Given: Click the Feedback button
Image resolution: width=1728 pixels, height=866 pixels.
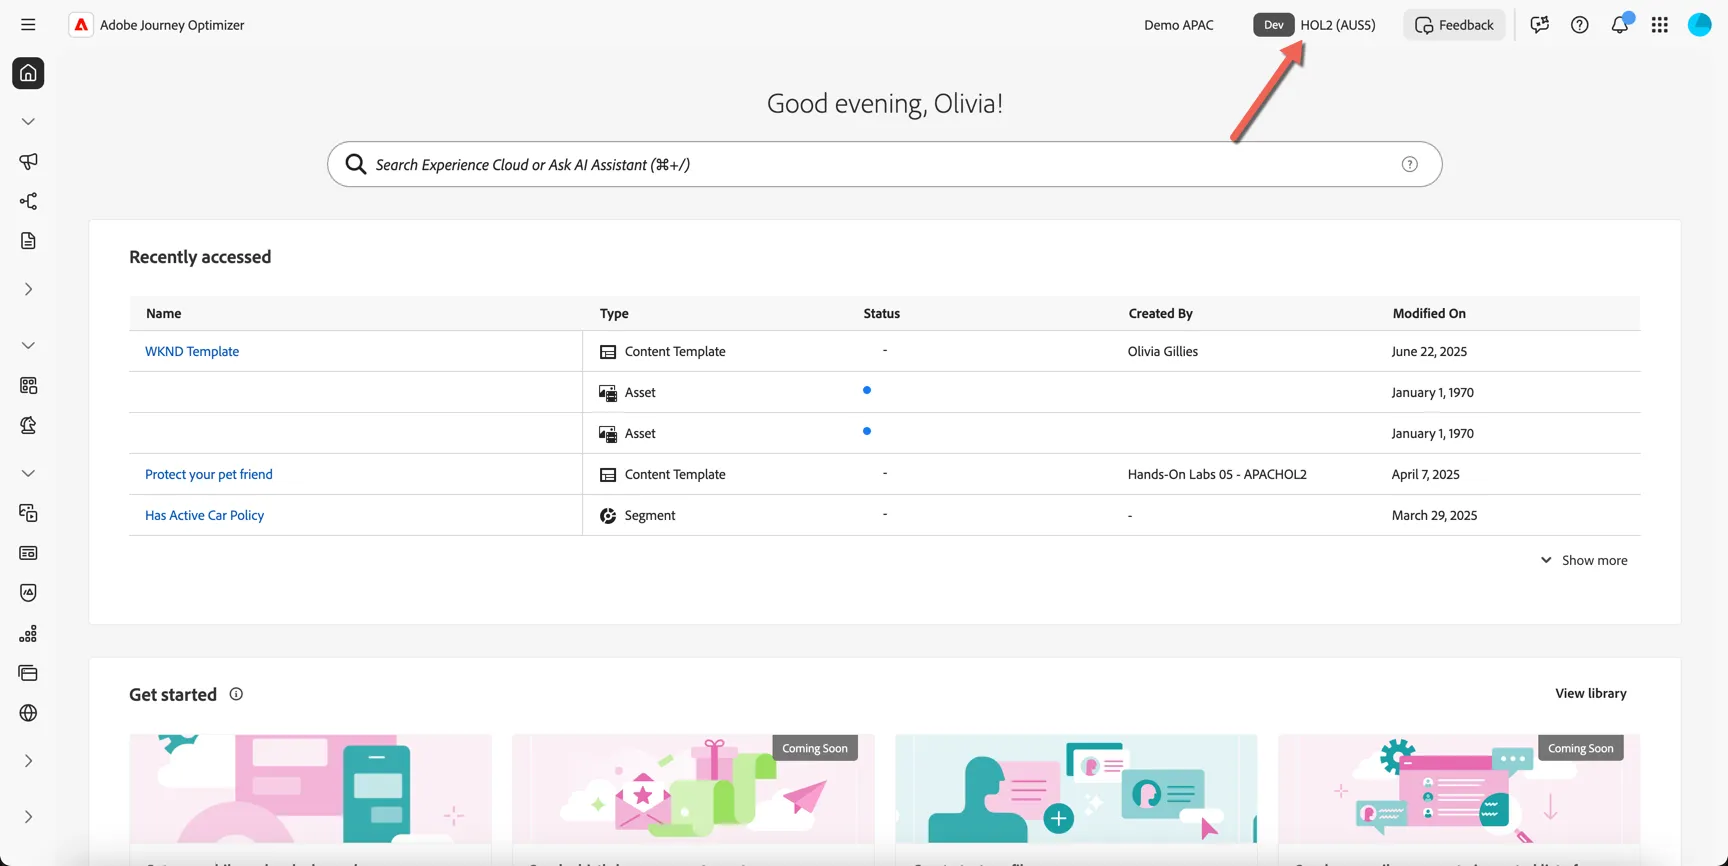Looking at the screenshot, I should 1454,25.
